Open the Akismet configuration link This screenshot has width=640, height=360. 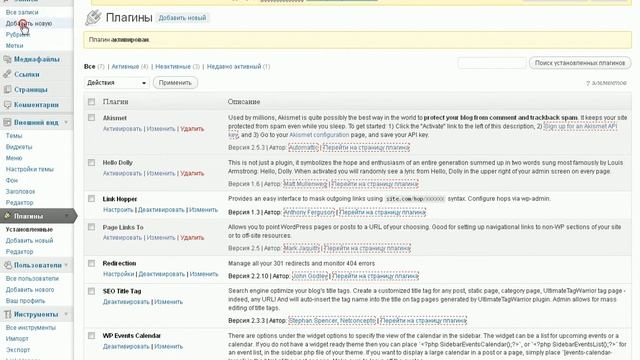point(319,135)
